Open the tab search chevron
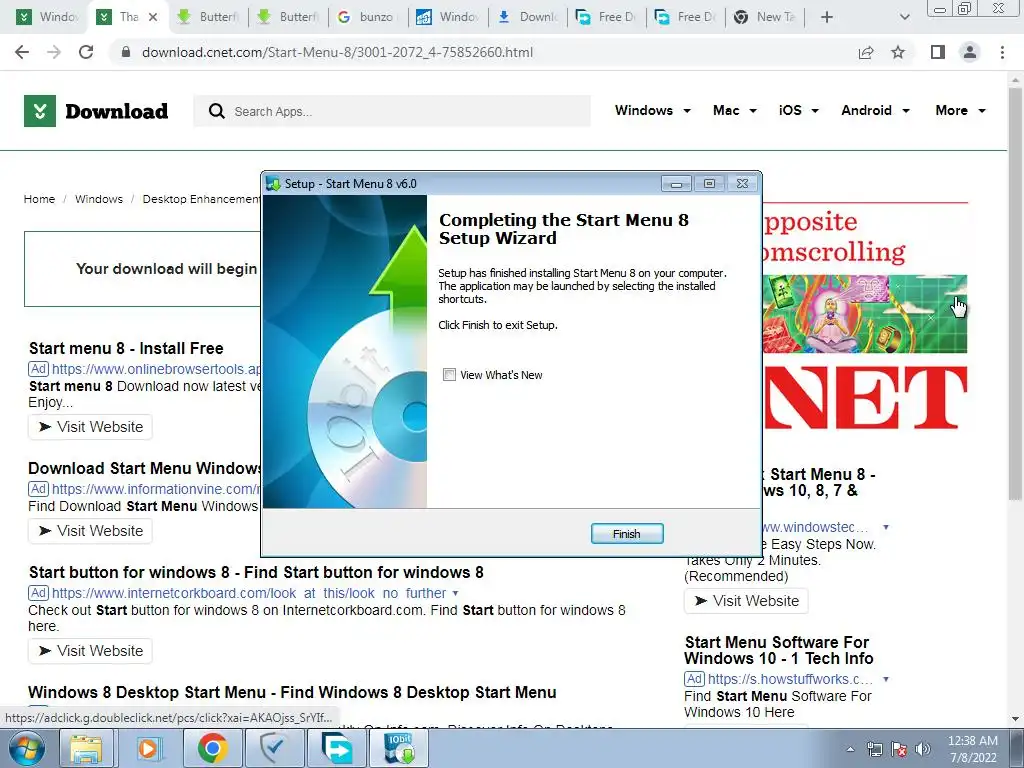 [x=904, y=17]
